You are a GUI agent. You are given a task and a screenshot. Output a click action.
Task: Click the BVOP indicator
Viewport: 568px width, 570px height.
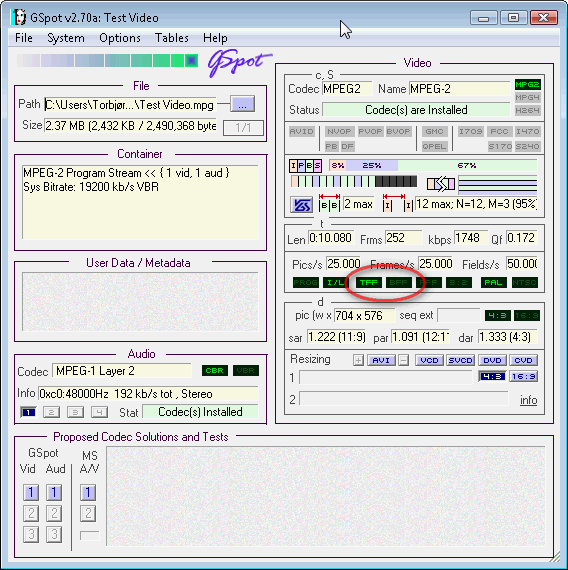click(x=398, y=131)
